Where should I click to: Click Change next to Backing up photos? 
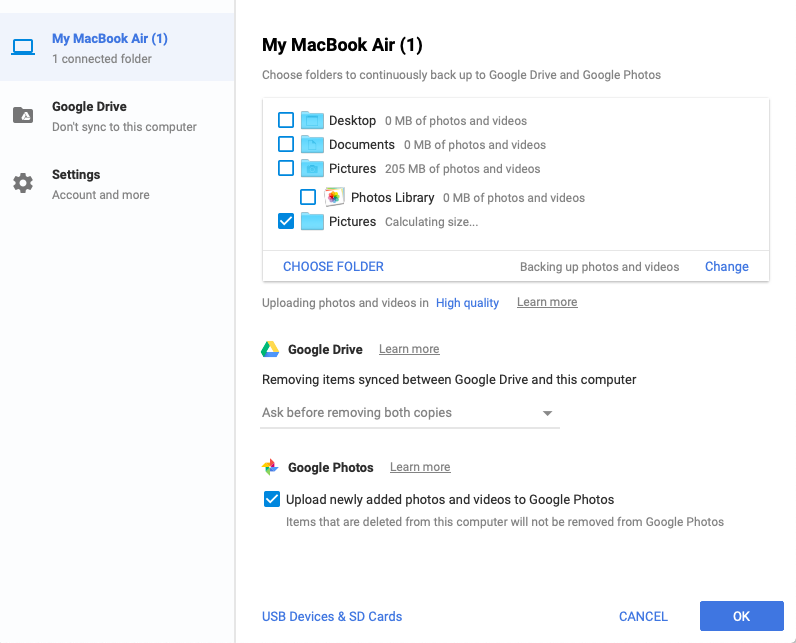[x=726, y=266]
